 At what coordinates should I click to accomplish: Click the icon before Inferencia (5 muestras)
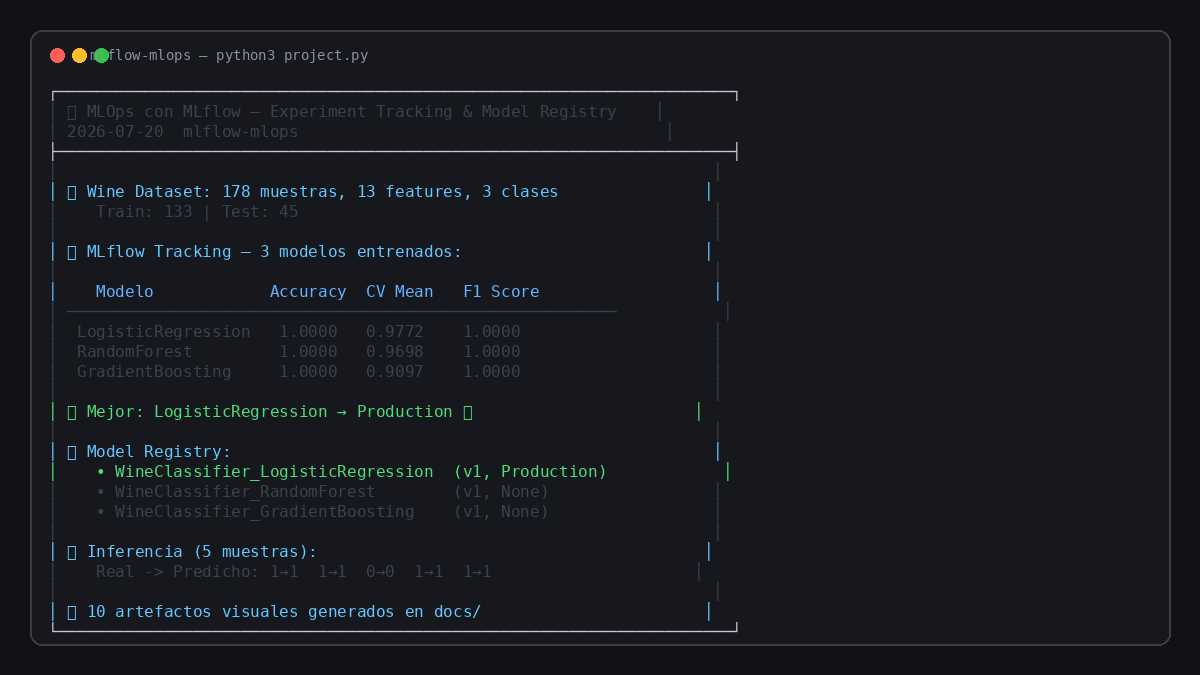click(x=72, y=552)
